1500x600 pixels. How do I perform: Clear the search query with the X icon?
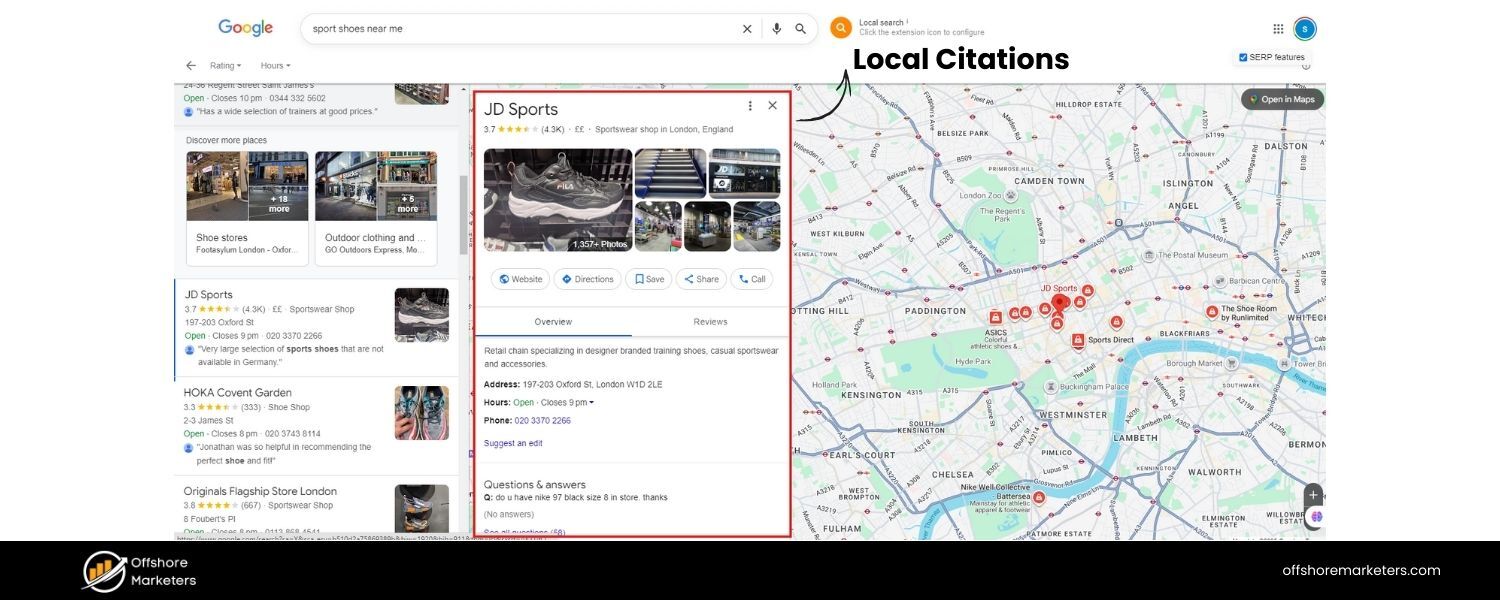point(746,28)
